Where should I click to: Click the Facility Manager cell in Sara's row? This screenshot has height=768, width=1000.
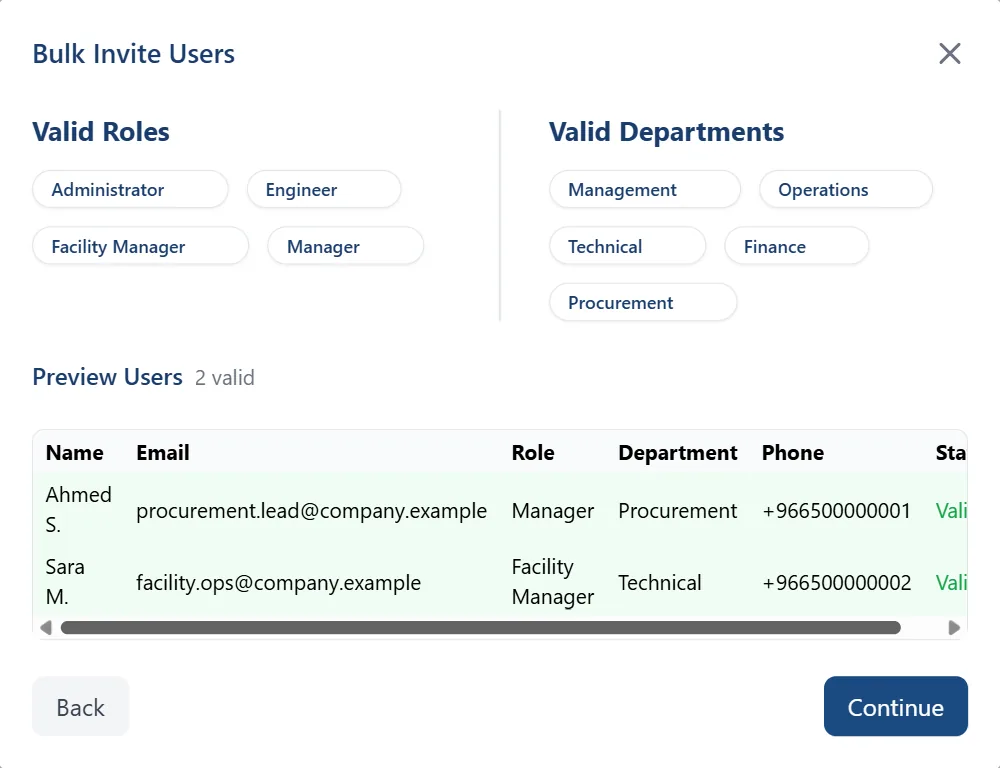click(x=553, y=582)
